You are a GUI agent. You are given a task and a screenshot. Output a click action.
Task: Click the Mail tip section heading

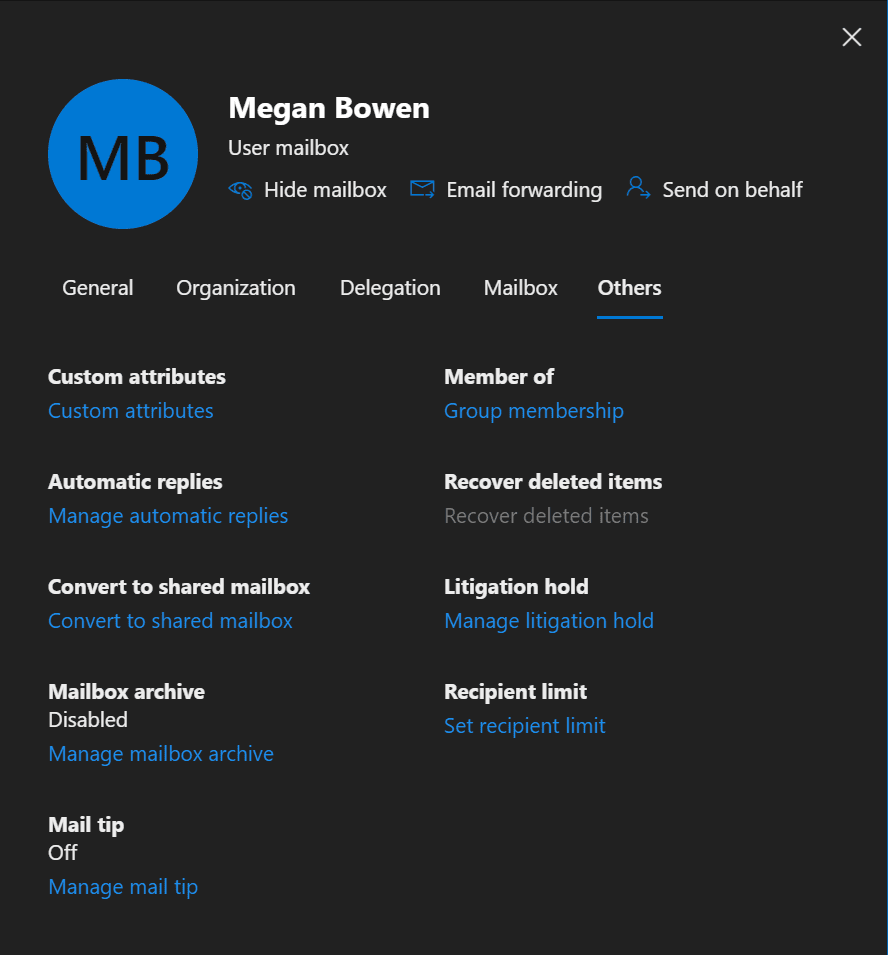[x=86, y=825]
